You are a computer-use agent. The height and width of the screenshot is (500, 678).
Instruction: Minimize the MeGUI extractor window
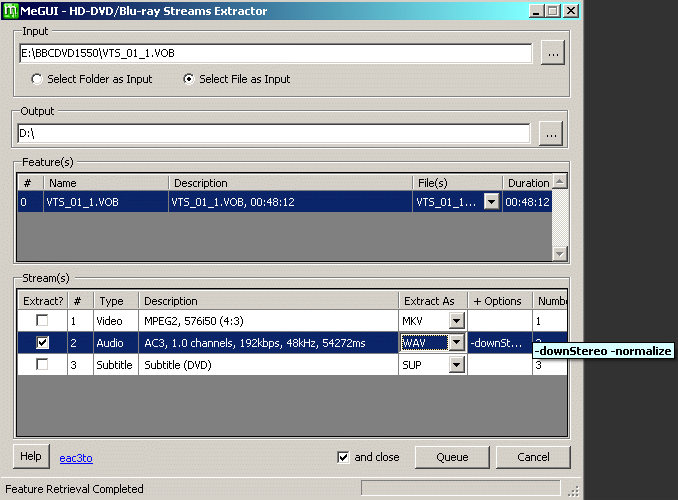(x=536, y=10)
